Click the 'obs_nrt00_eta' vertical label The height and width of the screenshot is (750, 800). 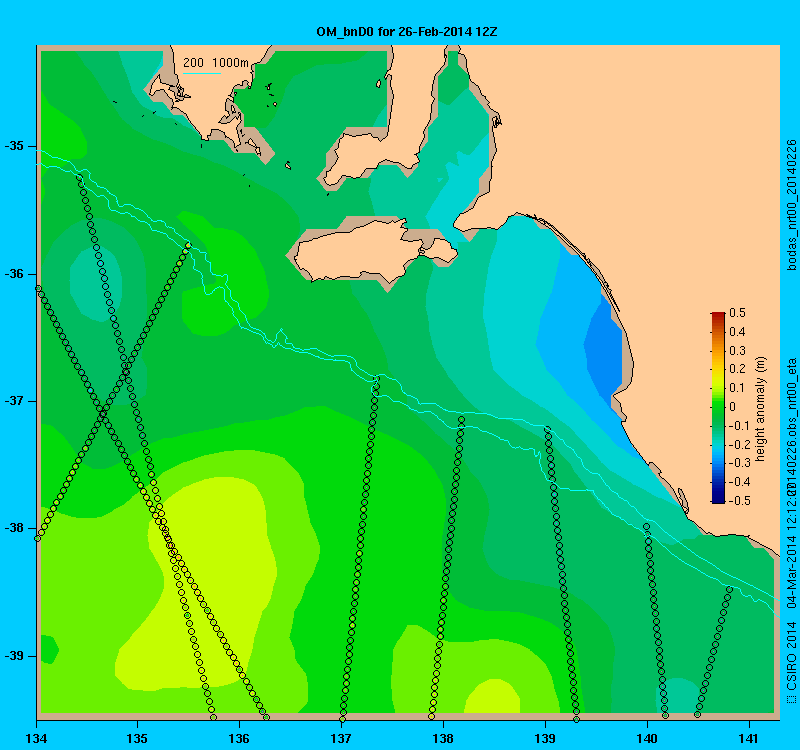pos(791,398)
